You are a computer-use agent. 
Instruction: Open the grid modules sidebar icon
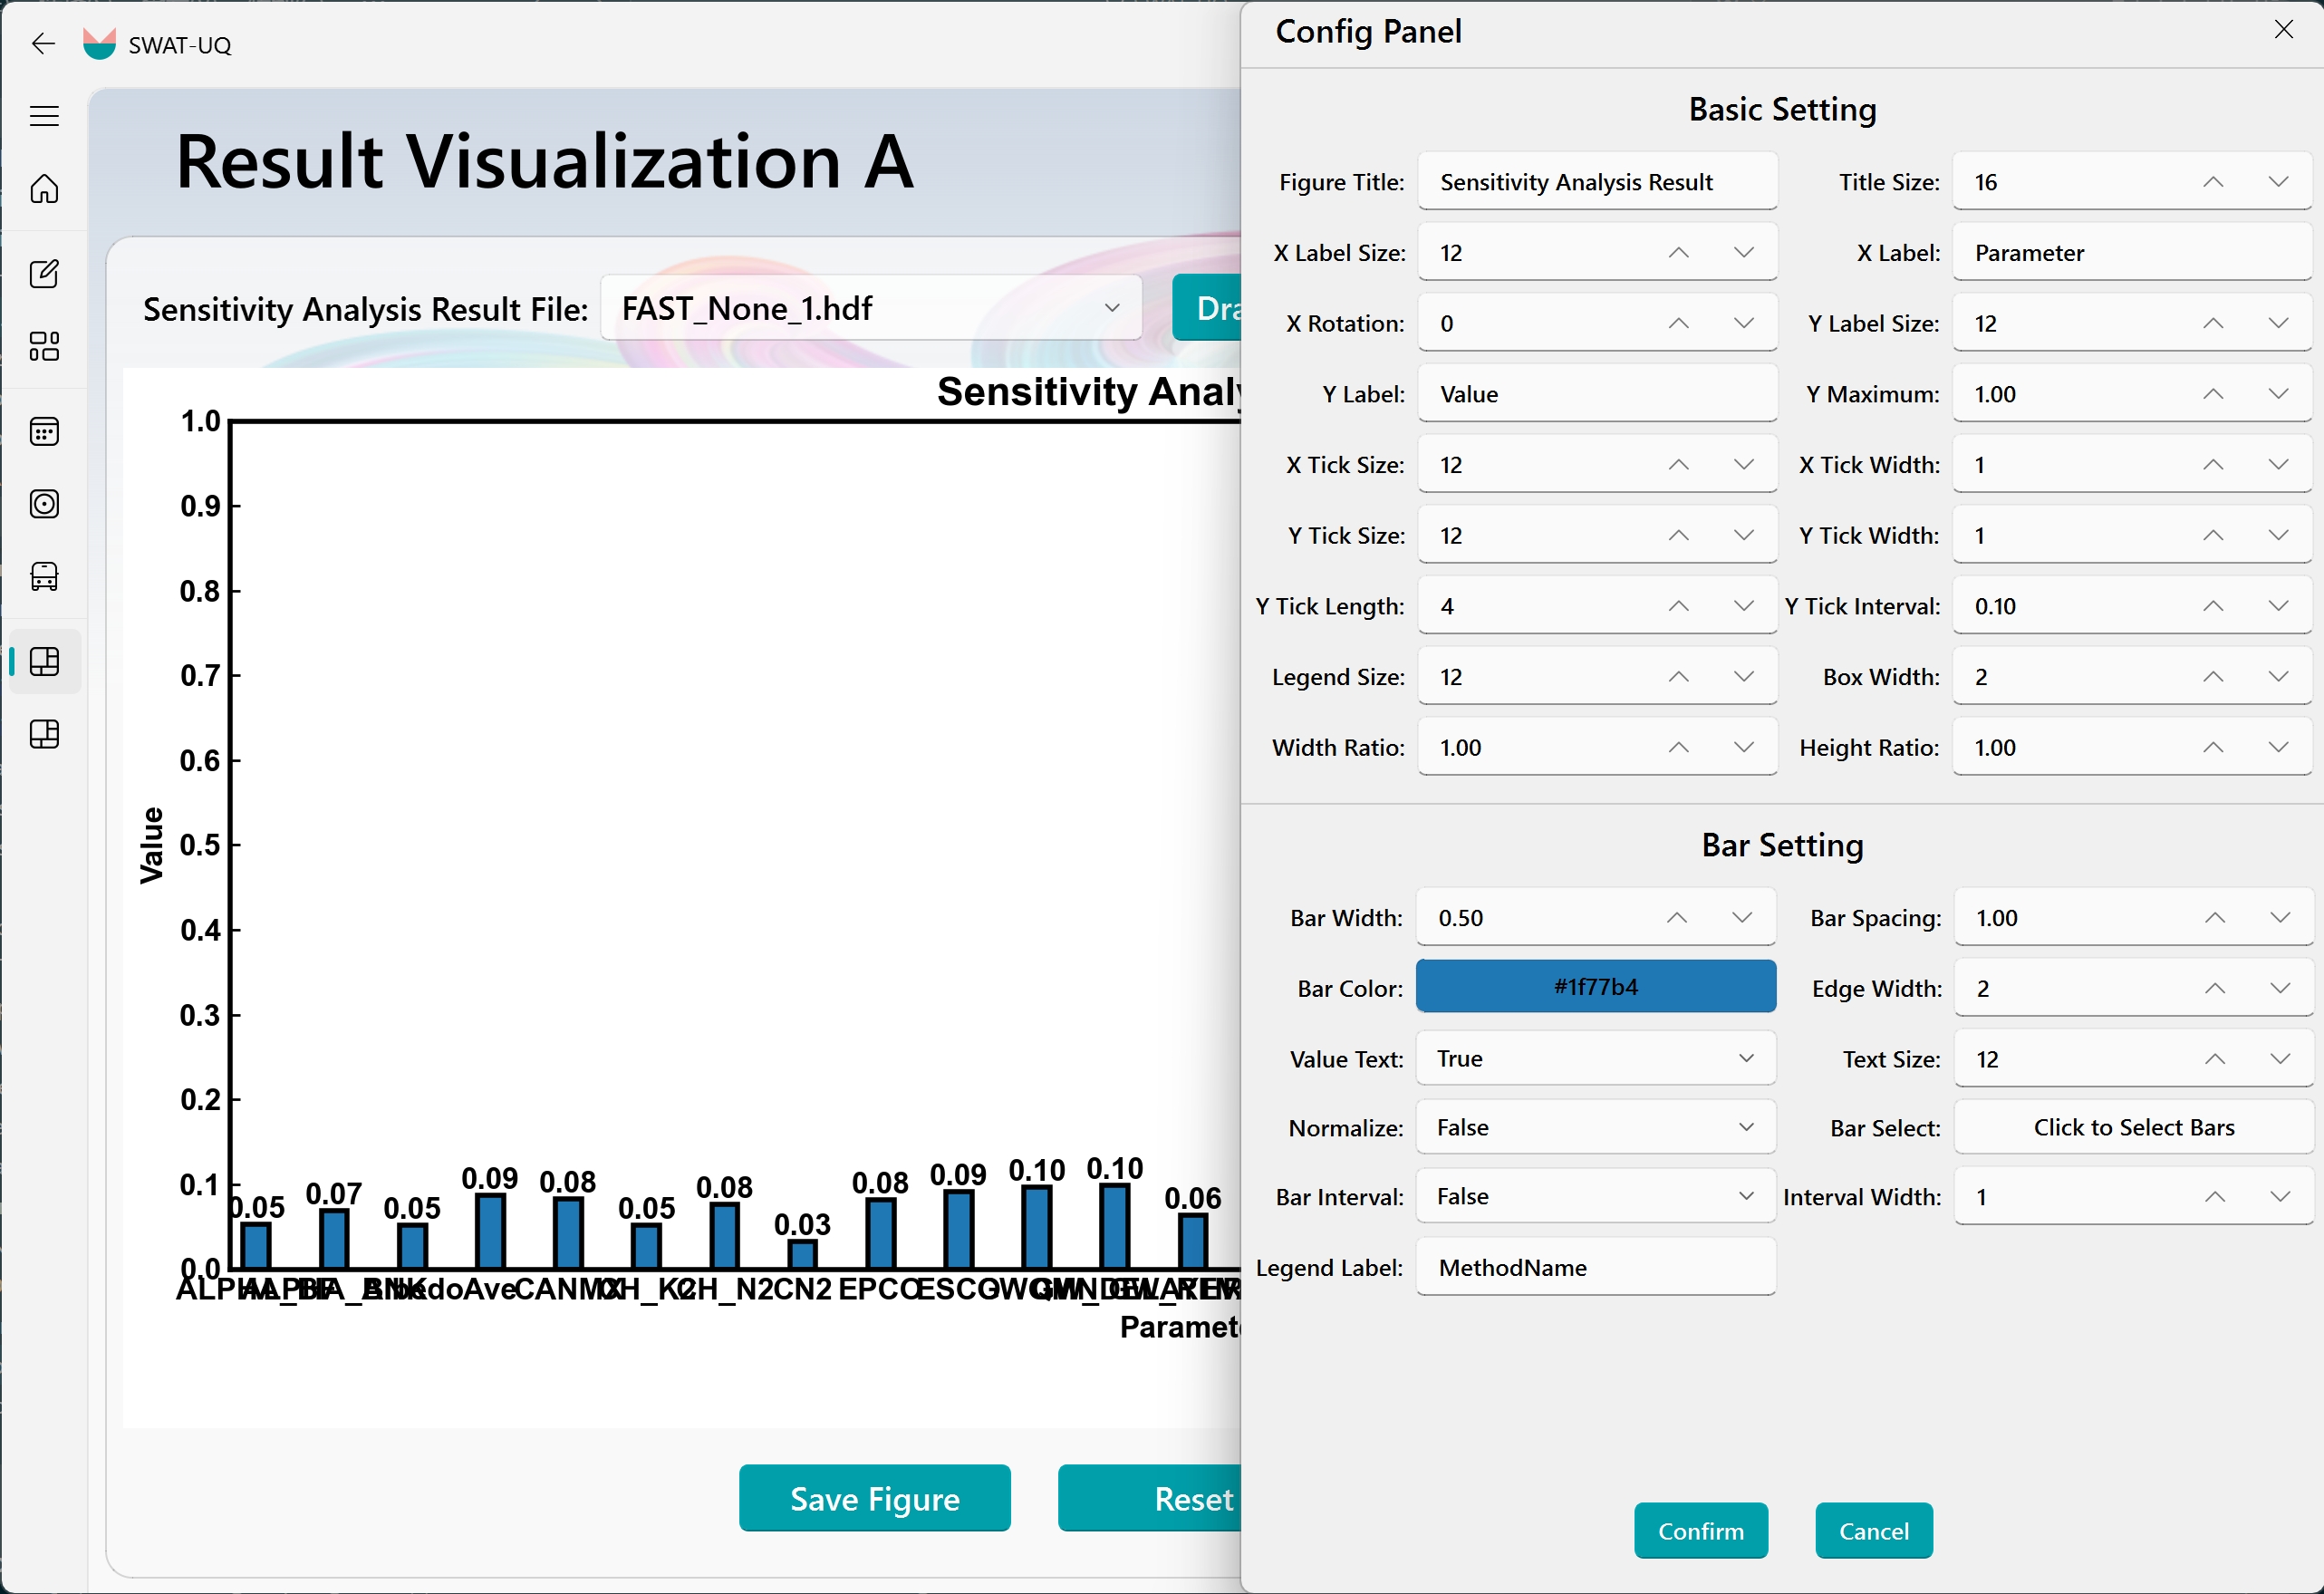tap(44, 346)
